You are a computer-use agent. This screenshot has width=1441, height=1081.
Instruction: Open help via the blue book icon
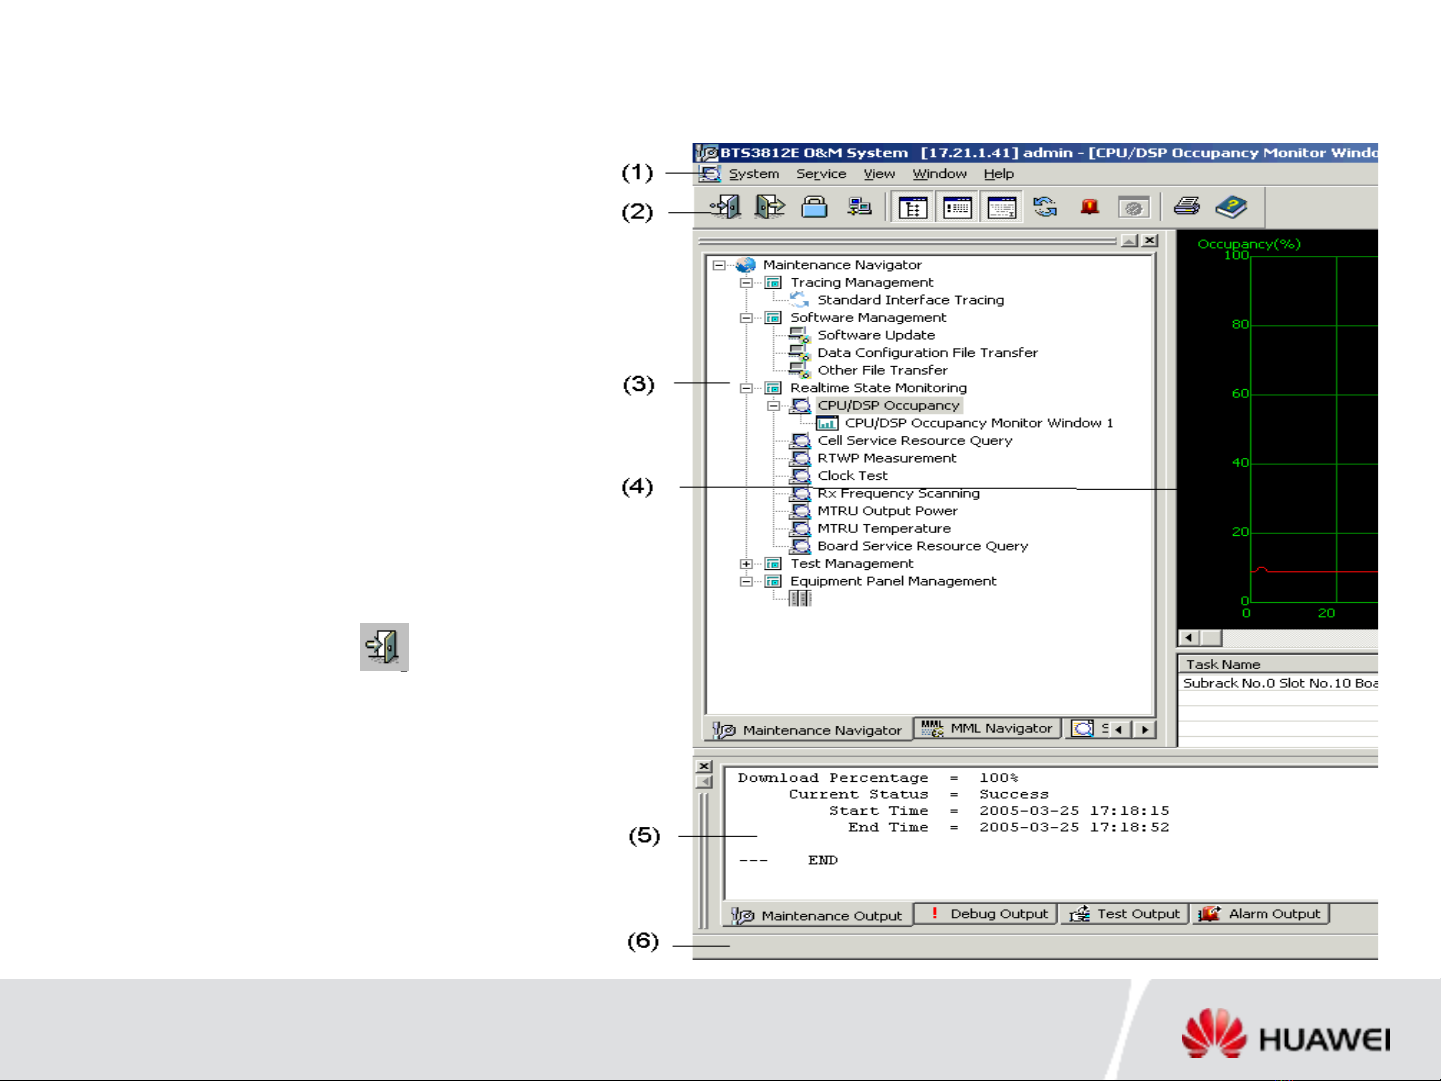(1231, 207)
